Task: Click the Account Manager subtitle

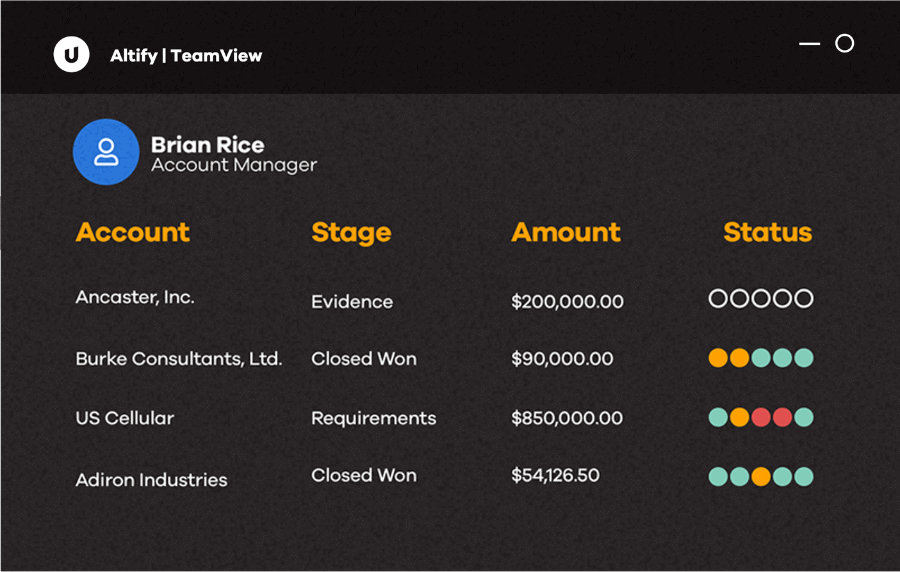Action: point(234,165)
